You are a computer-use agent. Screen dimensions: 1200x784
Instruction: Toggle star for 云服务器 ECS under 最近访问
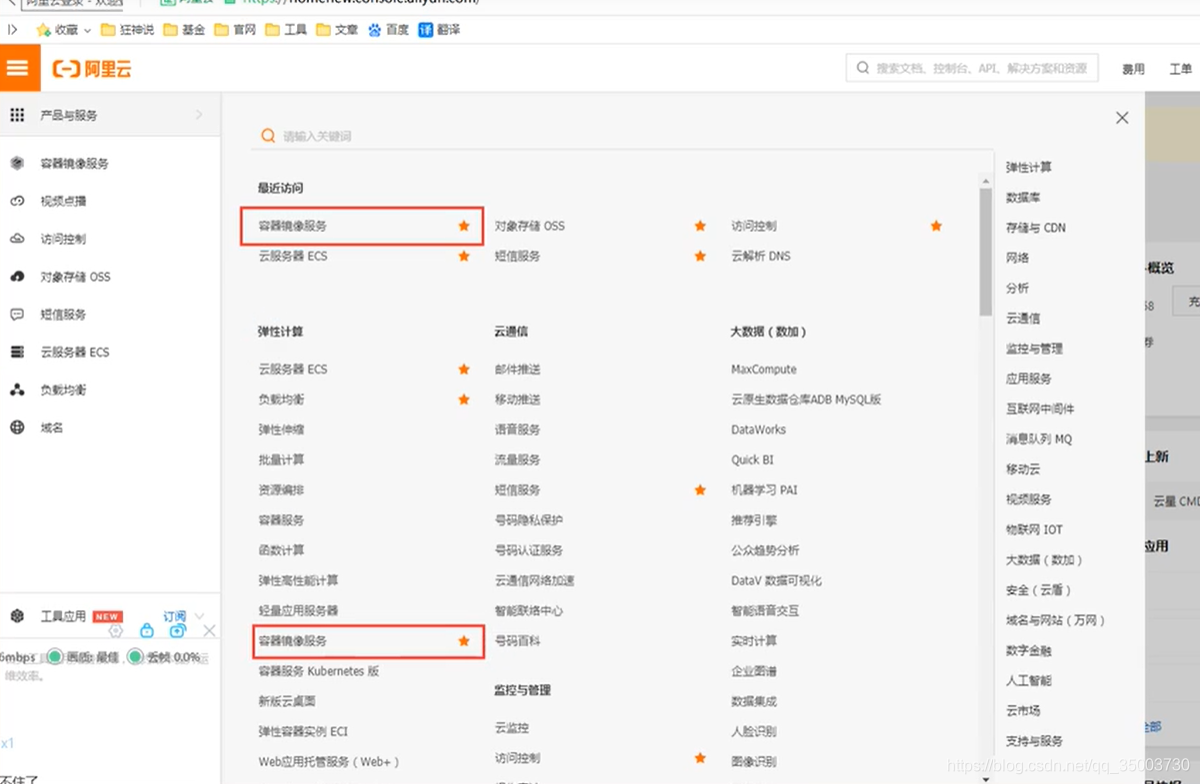(464, 256)
